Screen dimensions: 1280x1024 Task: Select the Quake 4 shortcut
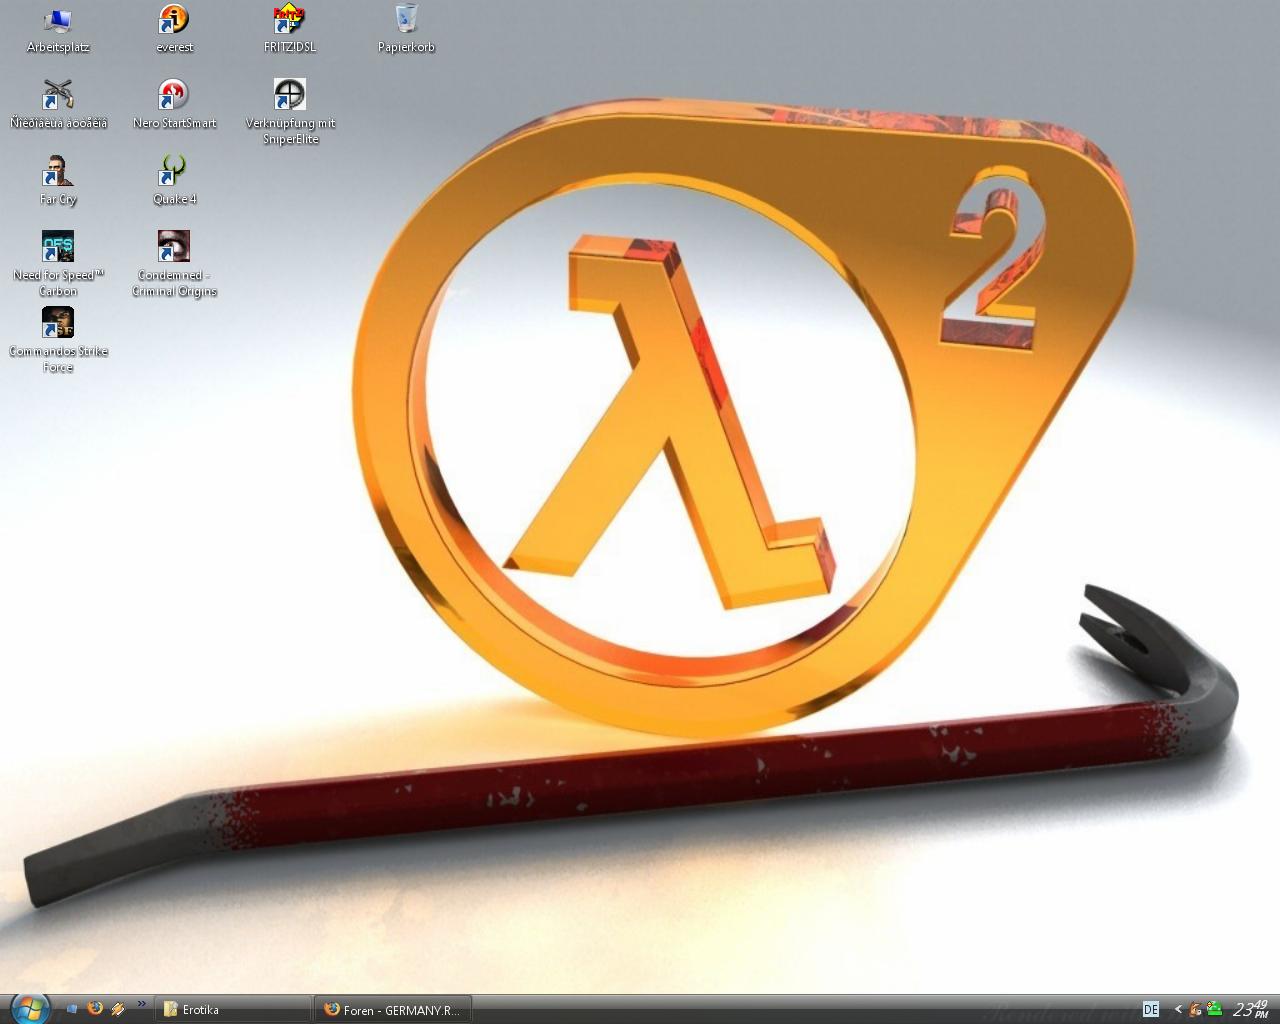click(x=174, y=181)
